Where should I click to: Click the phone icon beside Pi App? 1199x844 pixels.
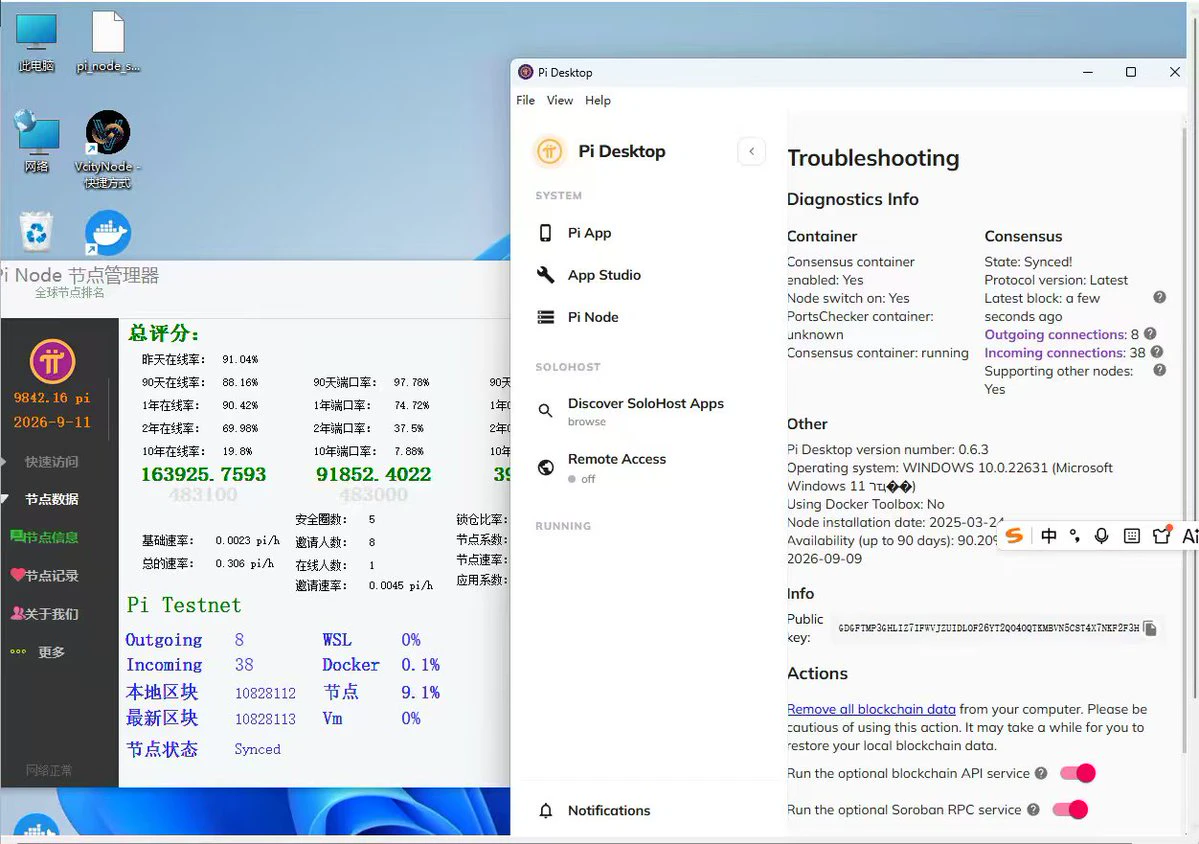tap(545, 233)
